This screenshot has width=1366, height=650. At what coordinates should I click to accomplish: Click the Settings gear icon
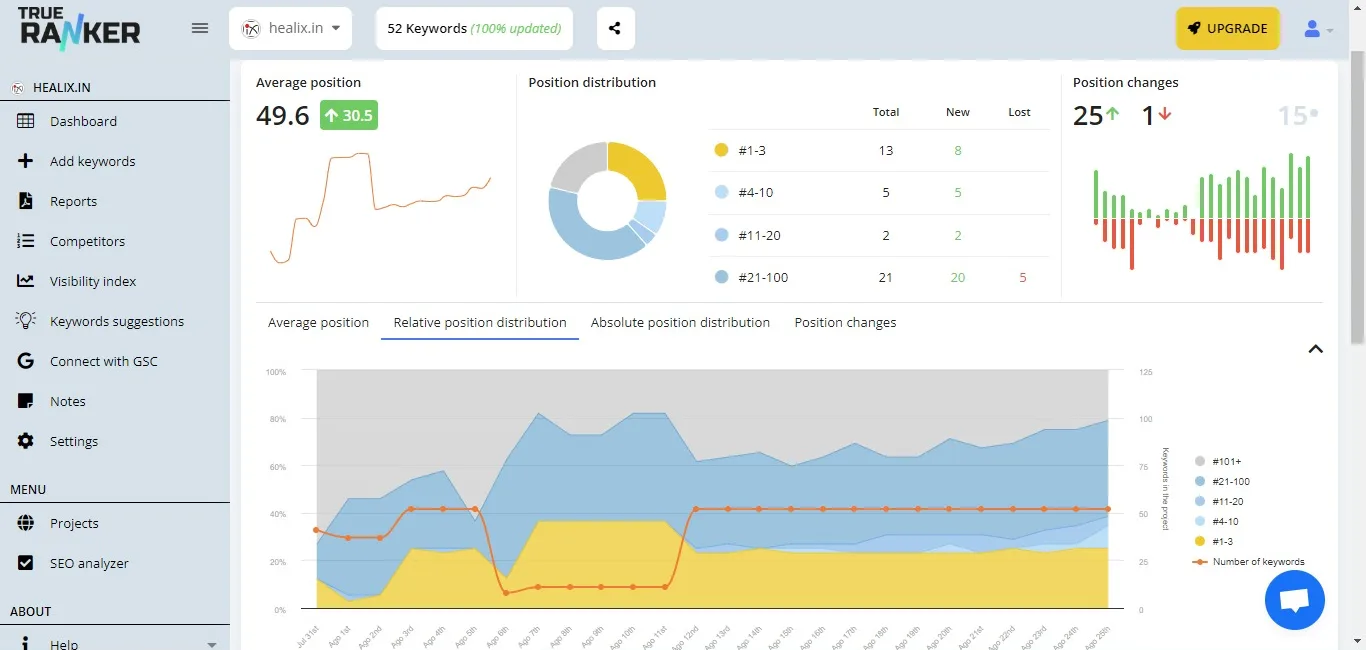click(x=26, y=441)
